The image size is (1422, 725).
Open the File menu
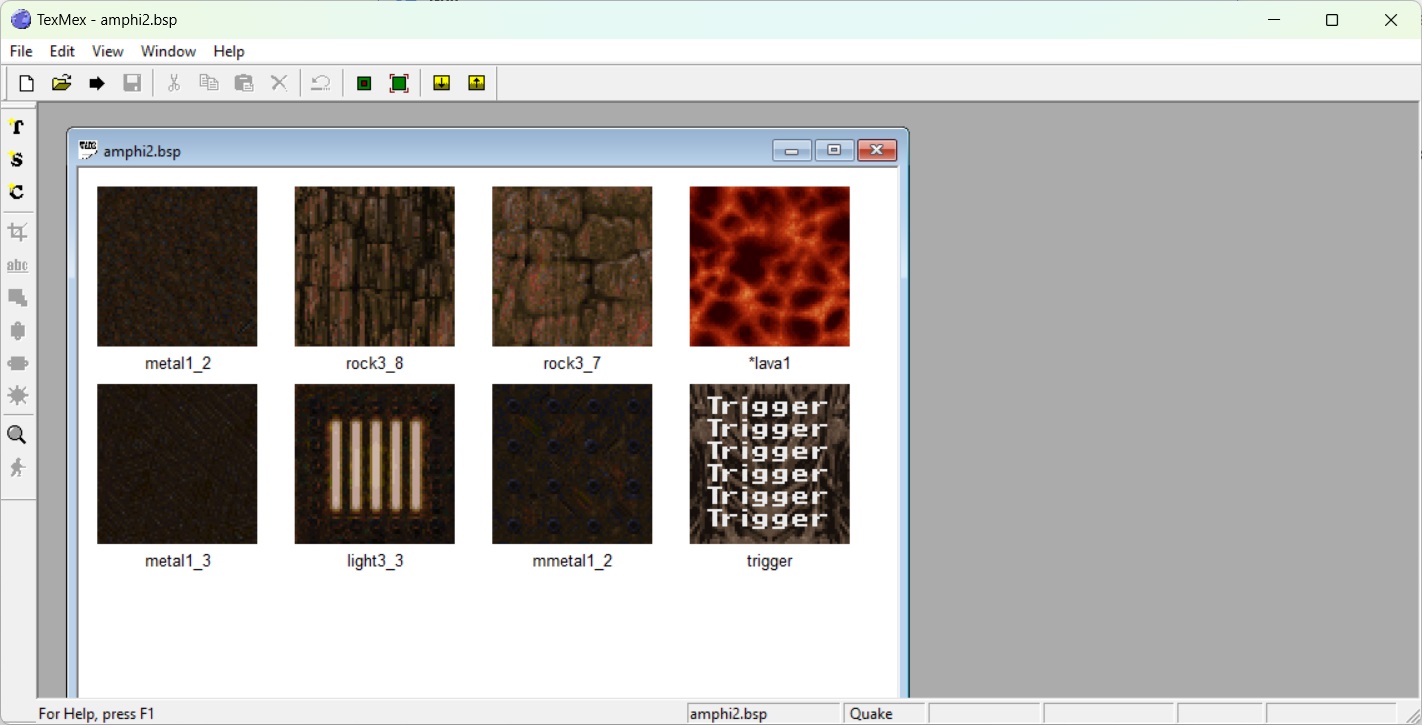[x=21, y=51]
